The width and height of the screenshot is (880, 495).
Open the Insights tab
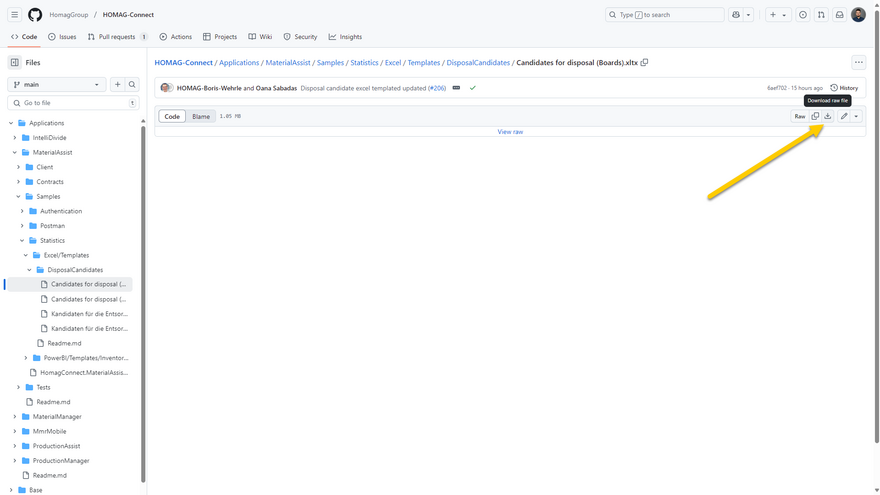coord(345,36)
